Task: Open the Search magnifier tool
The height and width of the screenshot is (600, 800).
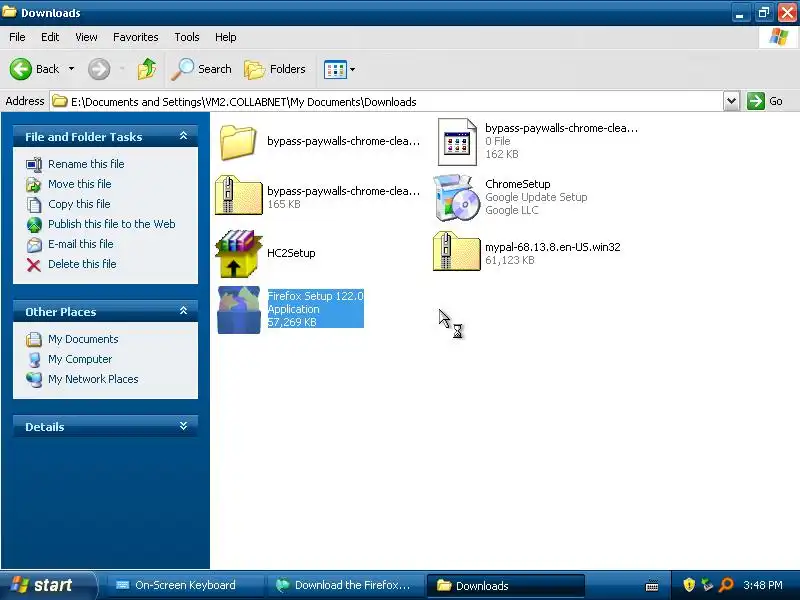Action: pos(201,69)
